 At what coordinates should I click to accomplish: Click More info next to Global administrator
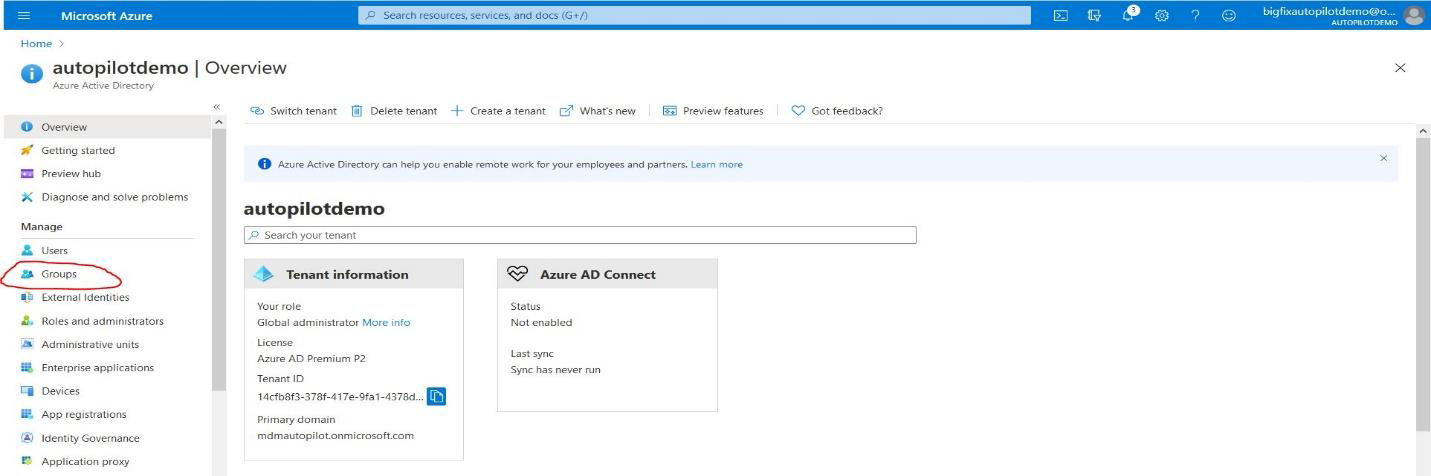[x=386, y=322]
